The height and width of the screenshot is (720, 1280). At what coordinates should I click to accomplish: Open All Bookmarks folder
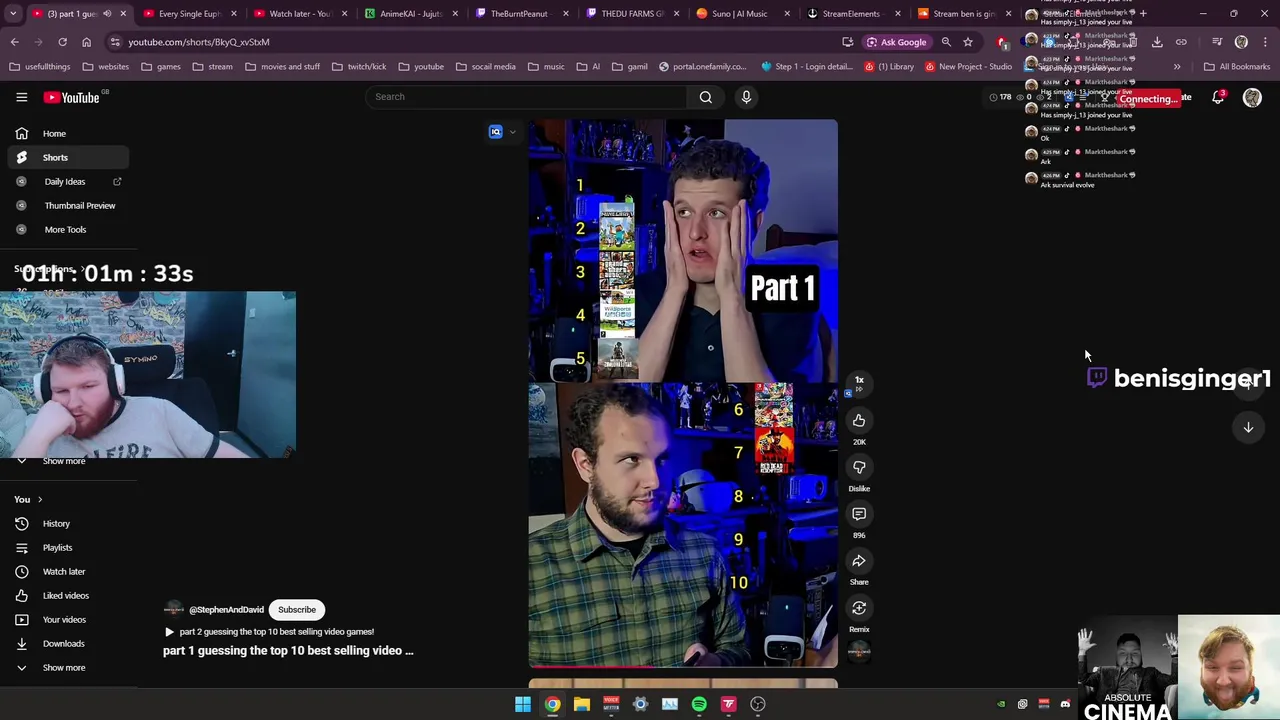1237,67
